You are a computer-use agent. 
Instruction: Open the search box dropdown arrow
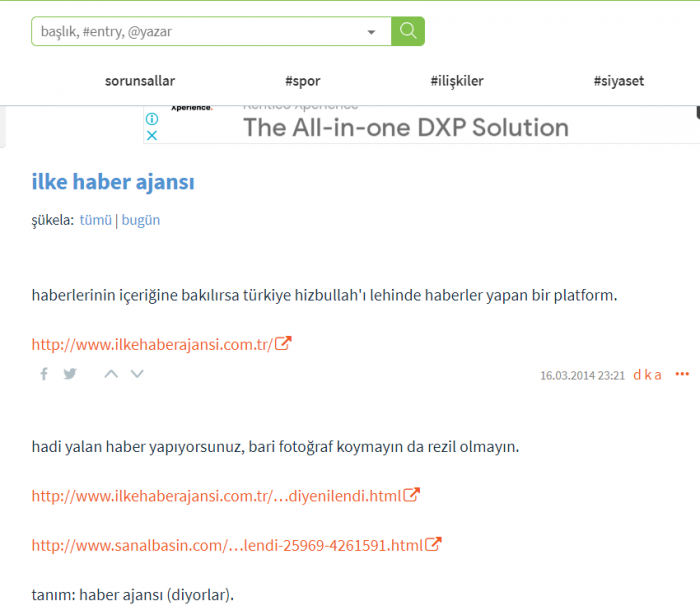372,32
